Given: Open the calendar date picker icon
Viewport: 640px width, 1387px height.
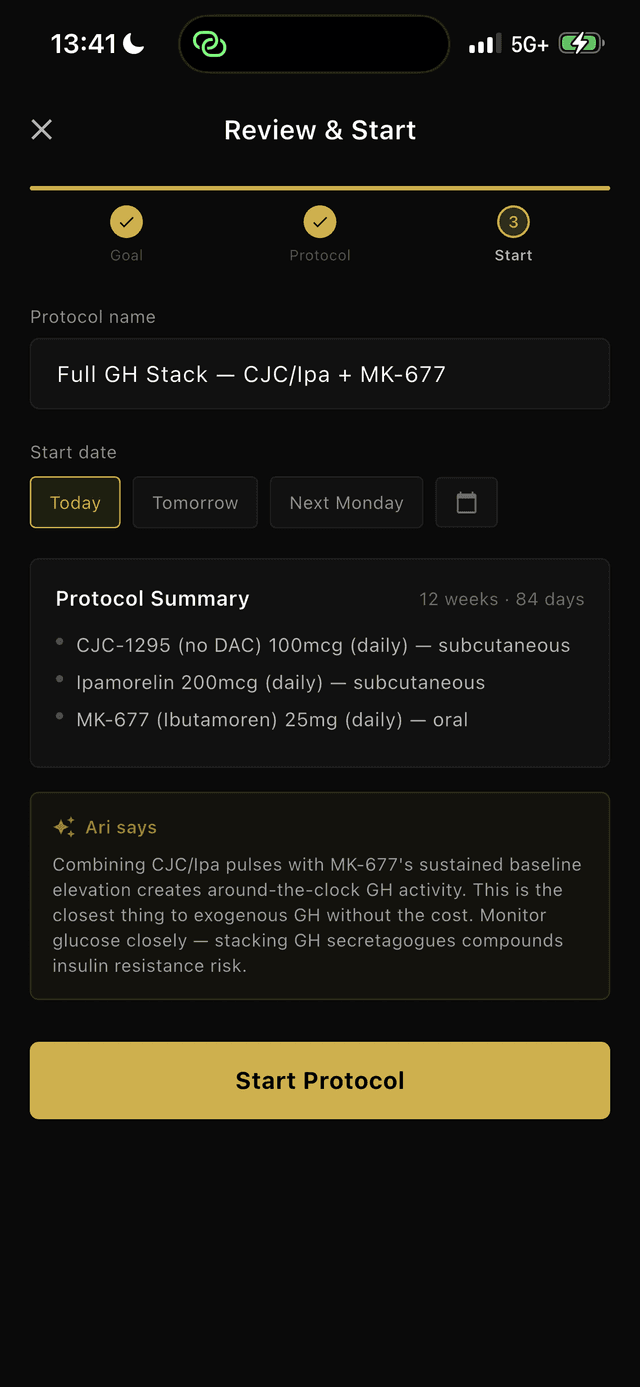Looking at the screenshot, I should [x=466, y=502].
